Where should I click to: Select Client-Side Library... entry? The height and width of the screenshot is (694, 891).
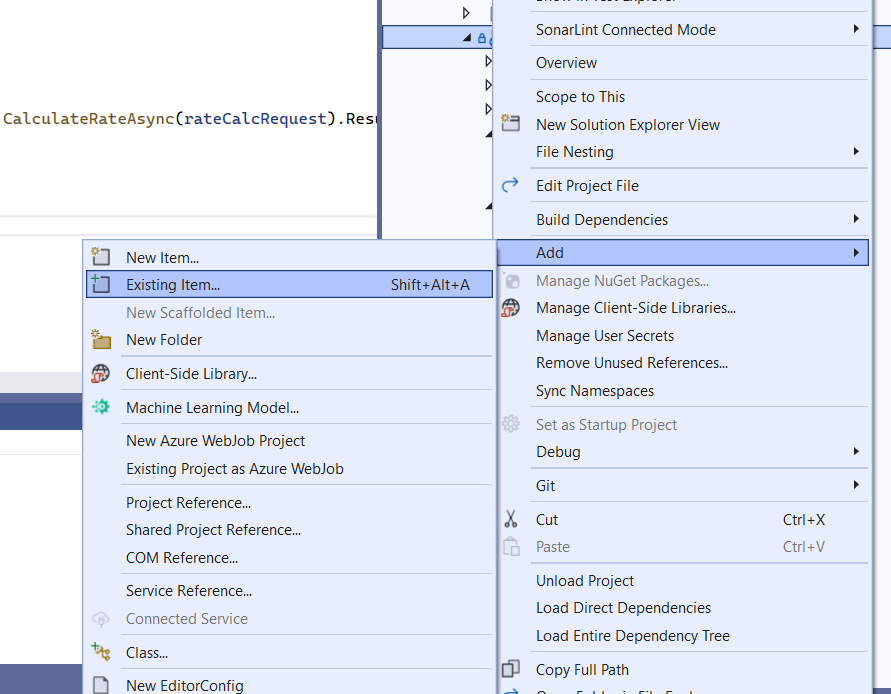click(x=289, y=374)
